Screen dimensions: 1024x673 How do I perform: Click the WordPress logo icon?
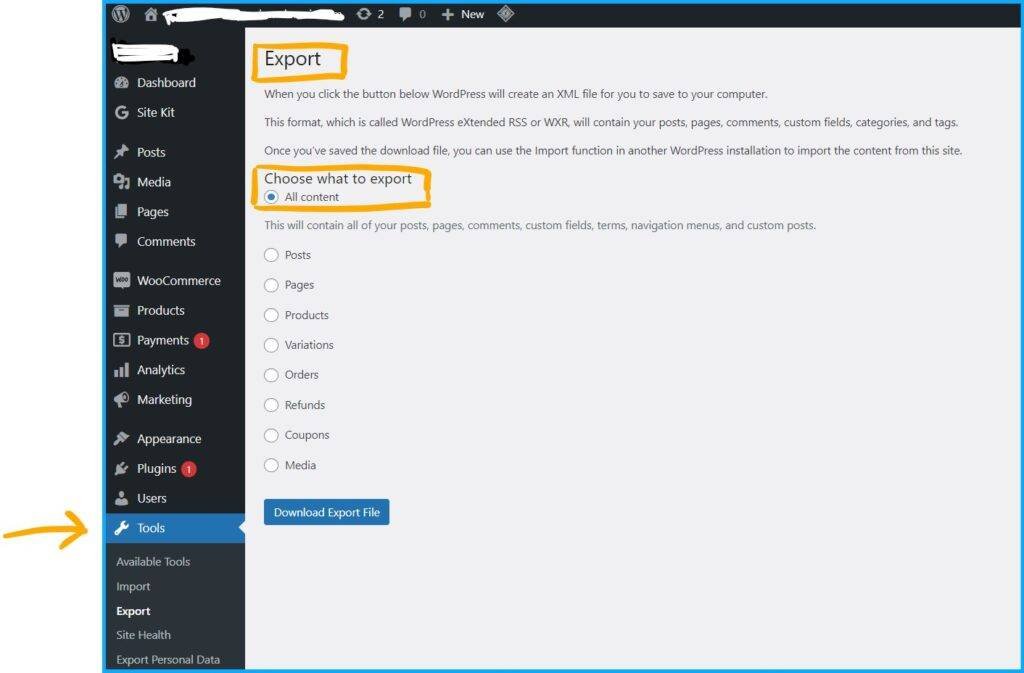[x=121, y=14]
